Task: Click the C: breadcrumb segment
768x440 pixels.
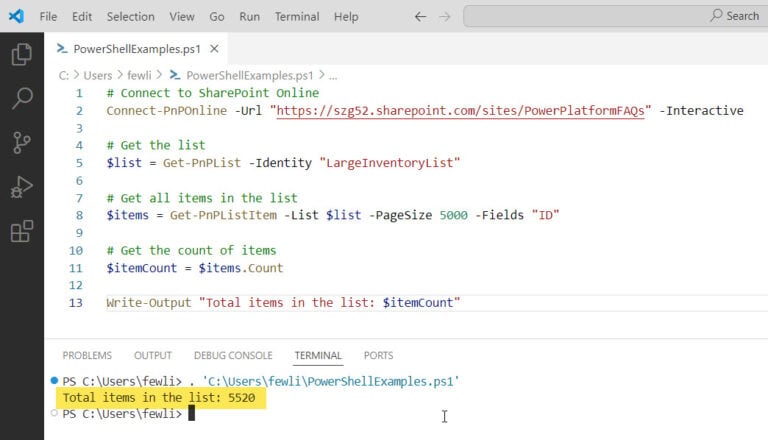Action: [x=64, y=75]
